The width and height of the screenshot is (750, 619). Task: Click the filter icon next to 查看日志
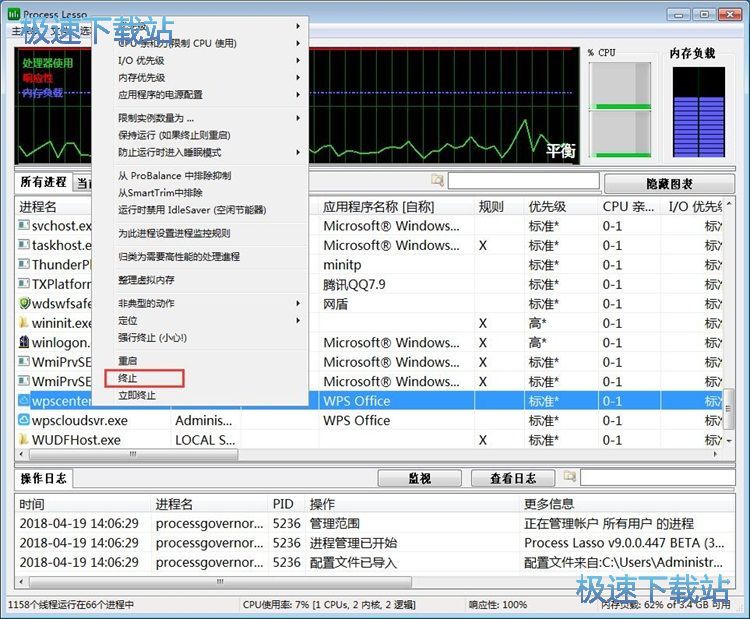(x=569, y=478)
